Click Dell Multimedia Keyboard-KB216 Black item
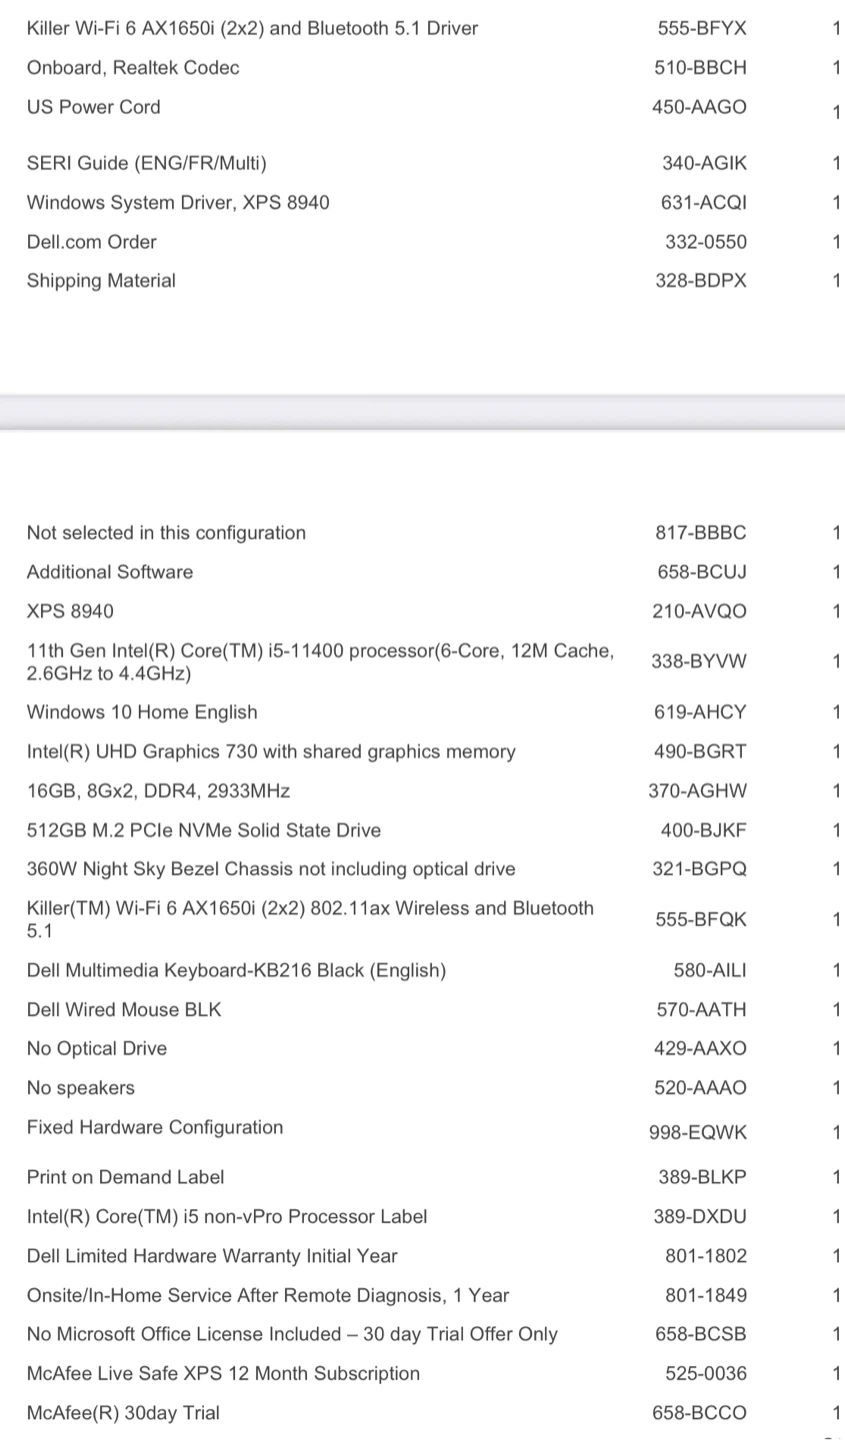Image resolution: width=845 pixels, height=1440 pixels. 236,970
